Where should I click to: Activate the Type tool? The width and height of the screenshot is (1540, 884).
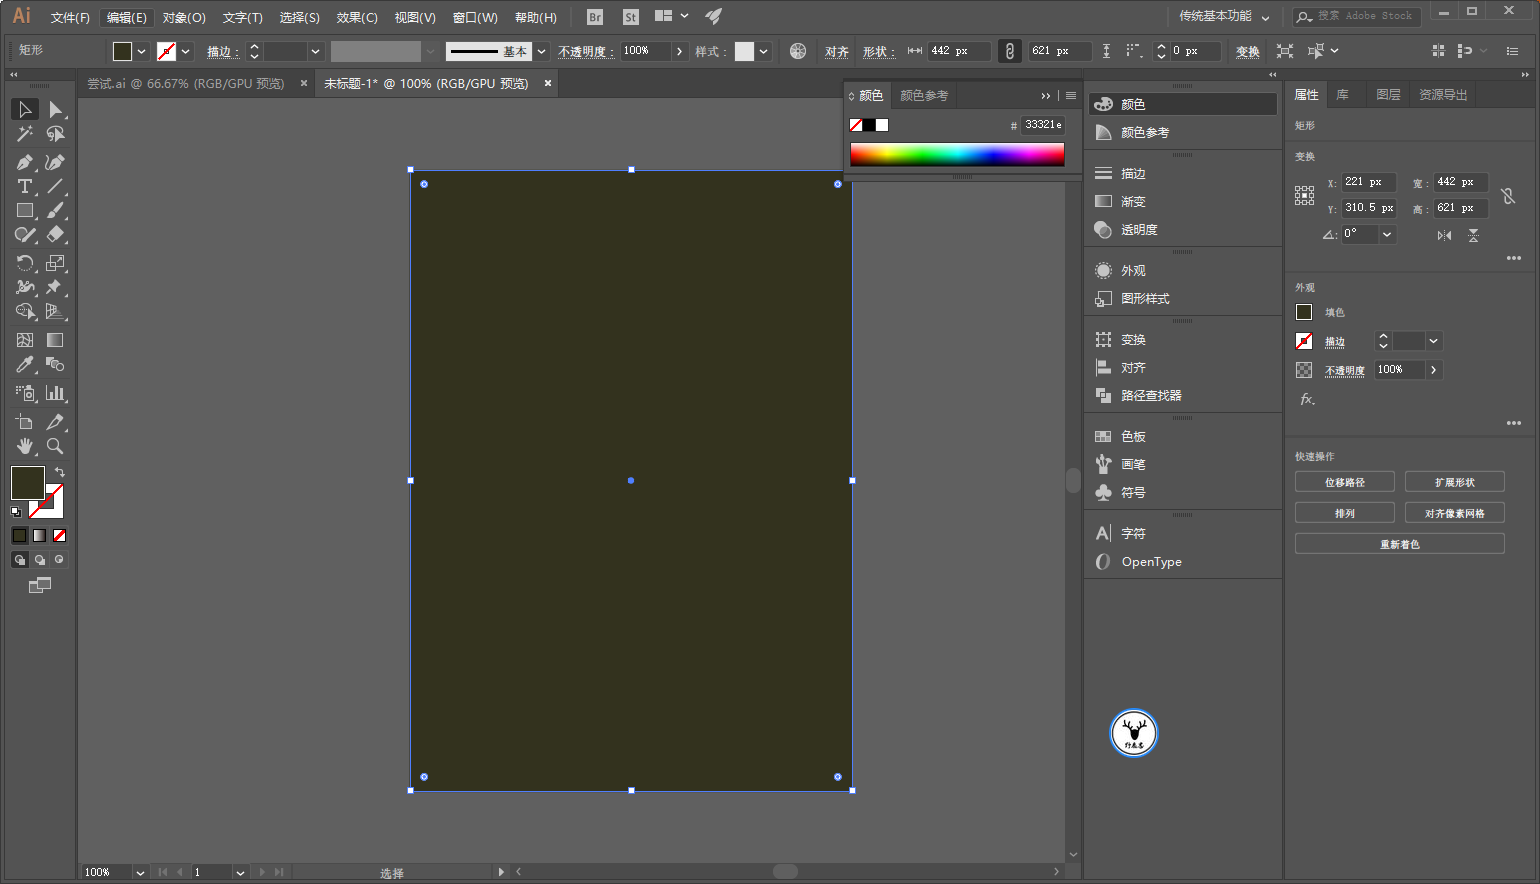[25, 186]
